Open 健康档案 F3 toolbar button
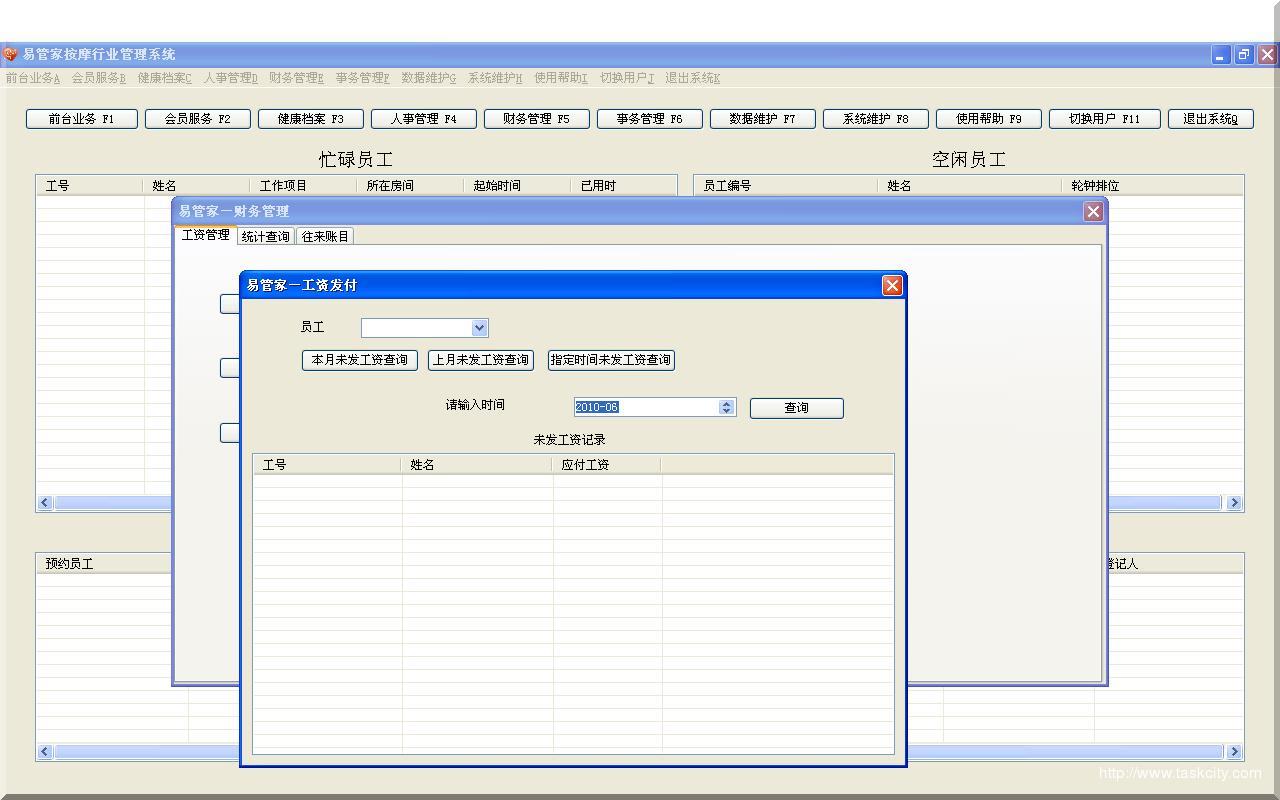This screenshot has height=800, width=1280. [310, 119]
